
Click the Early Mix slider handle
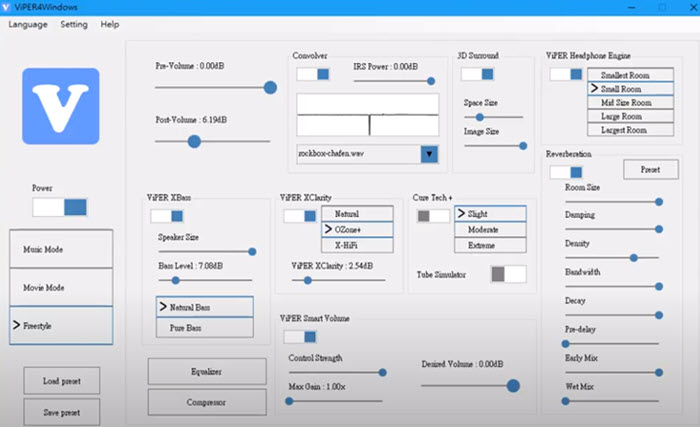[659, 372]
